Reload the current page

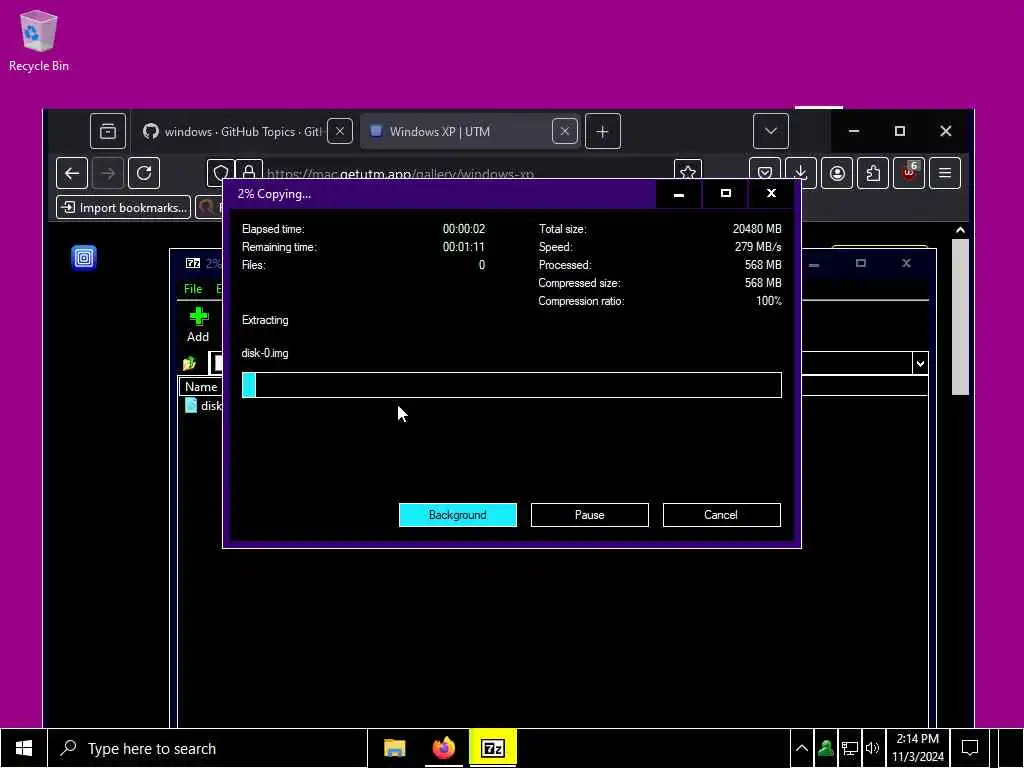[x=144, y=173]
